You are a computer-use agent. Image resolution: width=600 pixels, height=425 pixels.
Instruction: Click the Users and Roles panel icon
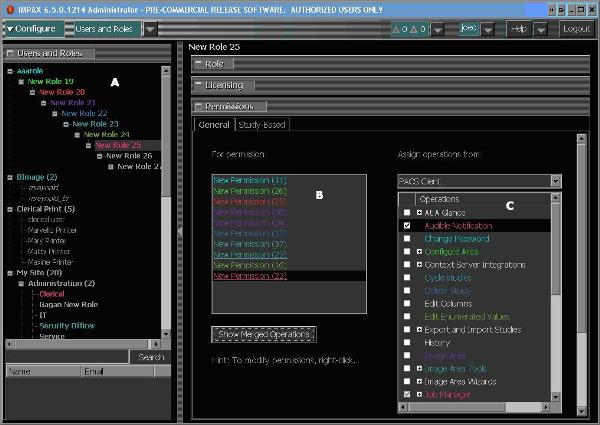tap(12, 50)
